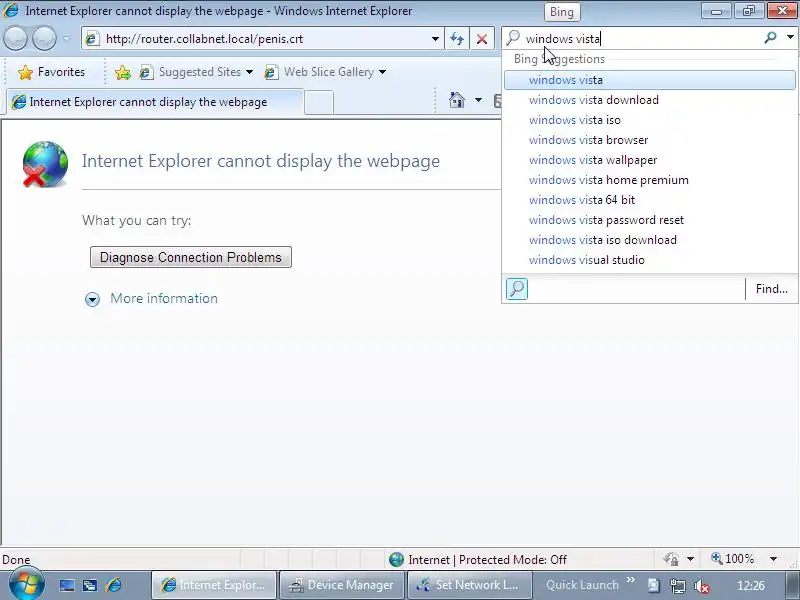Choose 'windows vista password reset' suggestion
This screenshot has height=600, width=800.
649,220
